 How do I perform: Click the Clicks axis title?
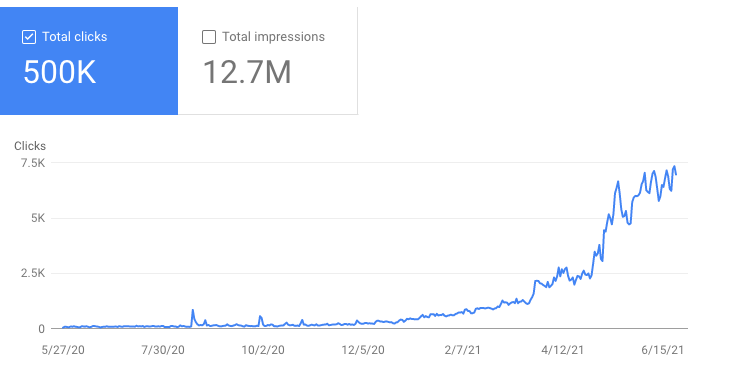pyautogui.click(x=30, y=146)
